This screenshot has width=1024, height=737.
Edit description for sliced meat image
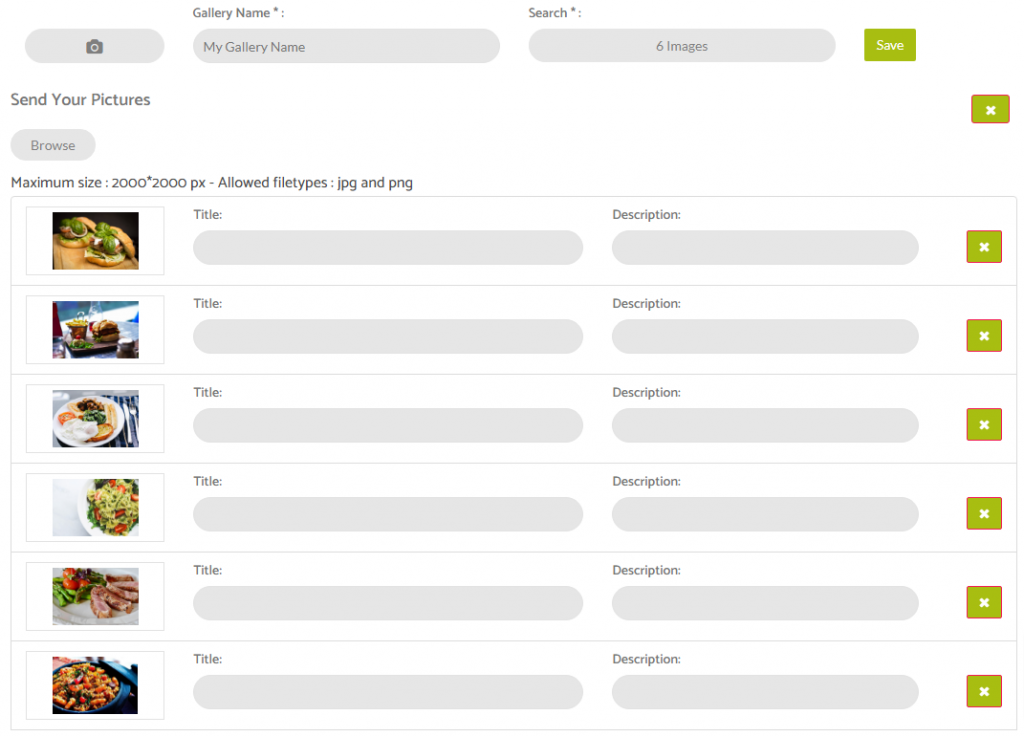pyautogui.click(x=765, y=603)
